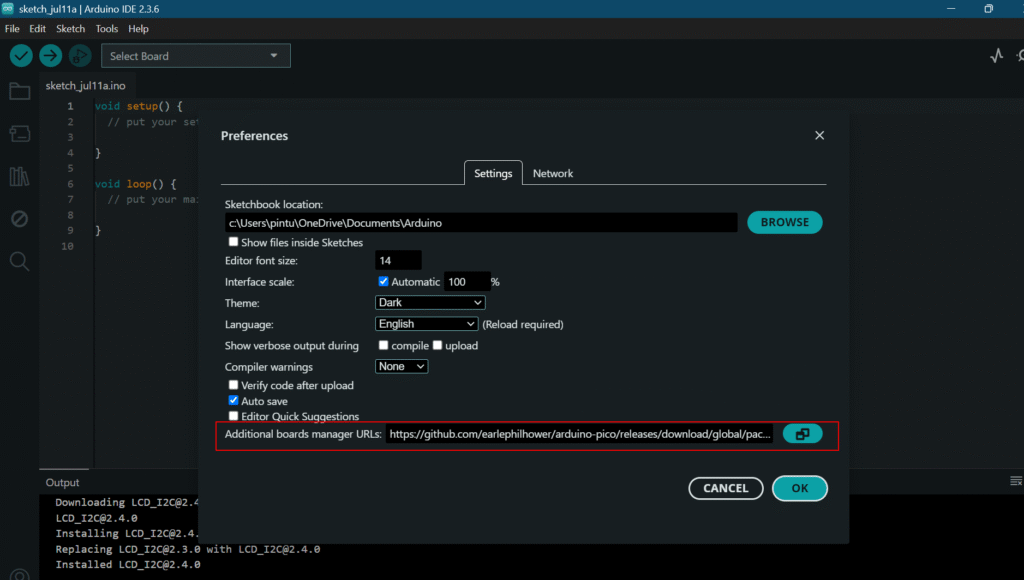Uncheck Automatic interface scale

click(x=383, y=282)
